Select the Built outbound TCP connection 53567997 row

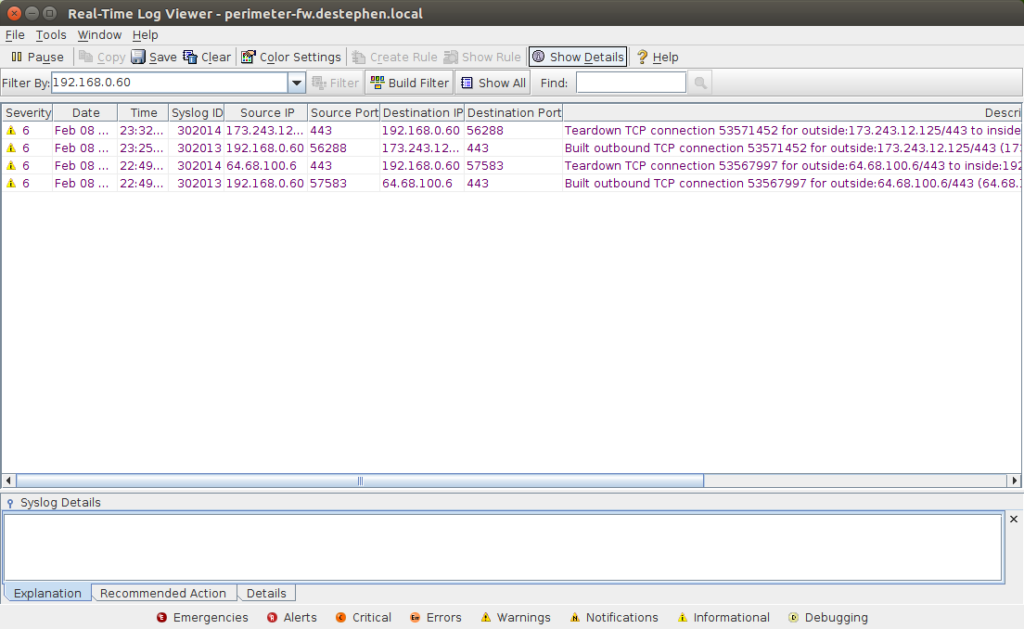511,184
